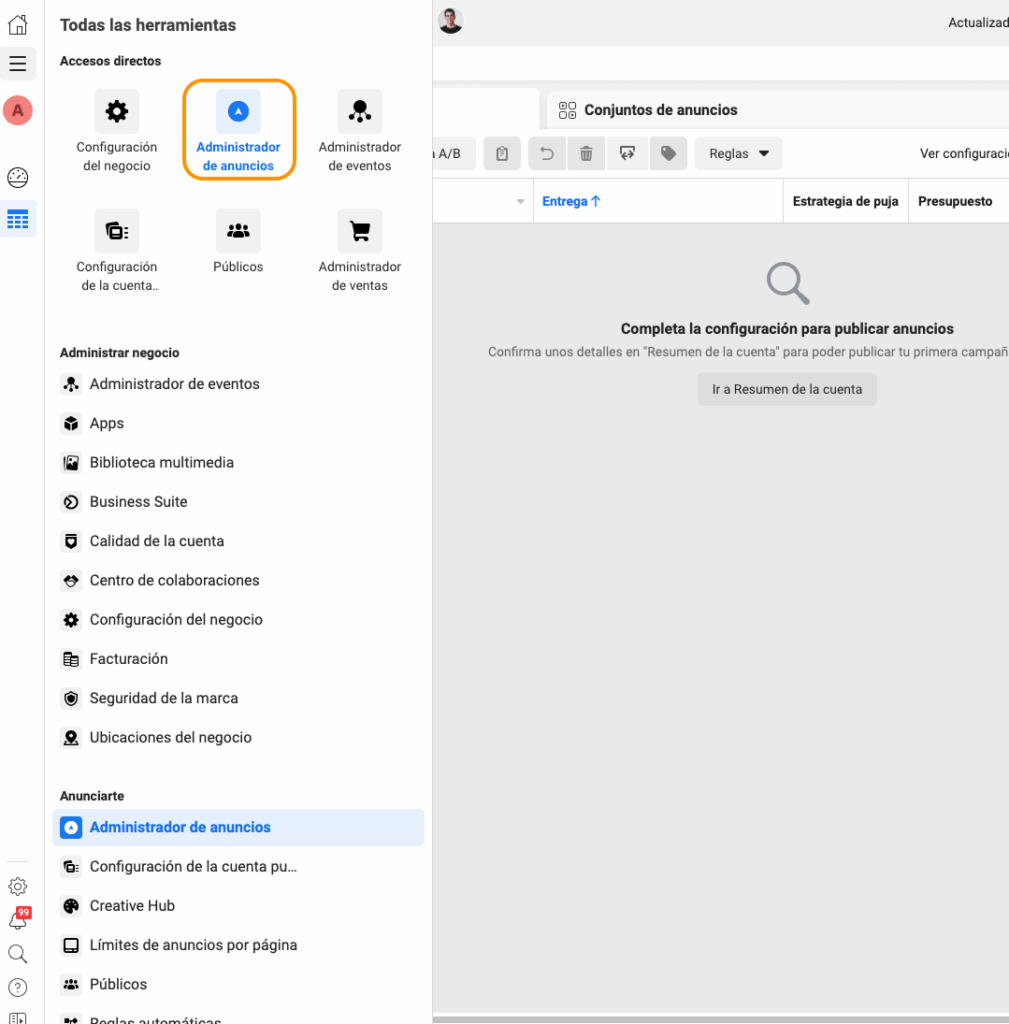Open Configuración del negocio shortcut icon

click(x=117, y=112)
